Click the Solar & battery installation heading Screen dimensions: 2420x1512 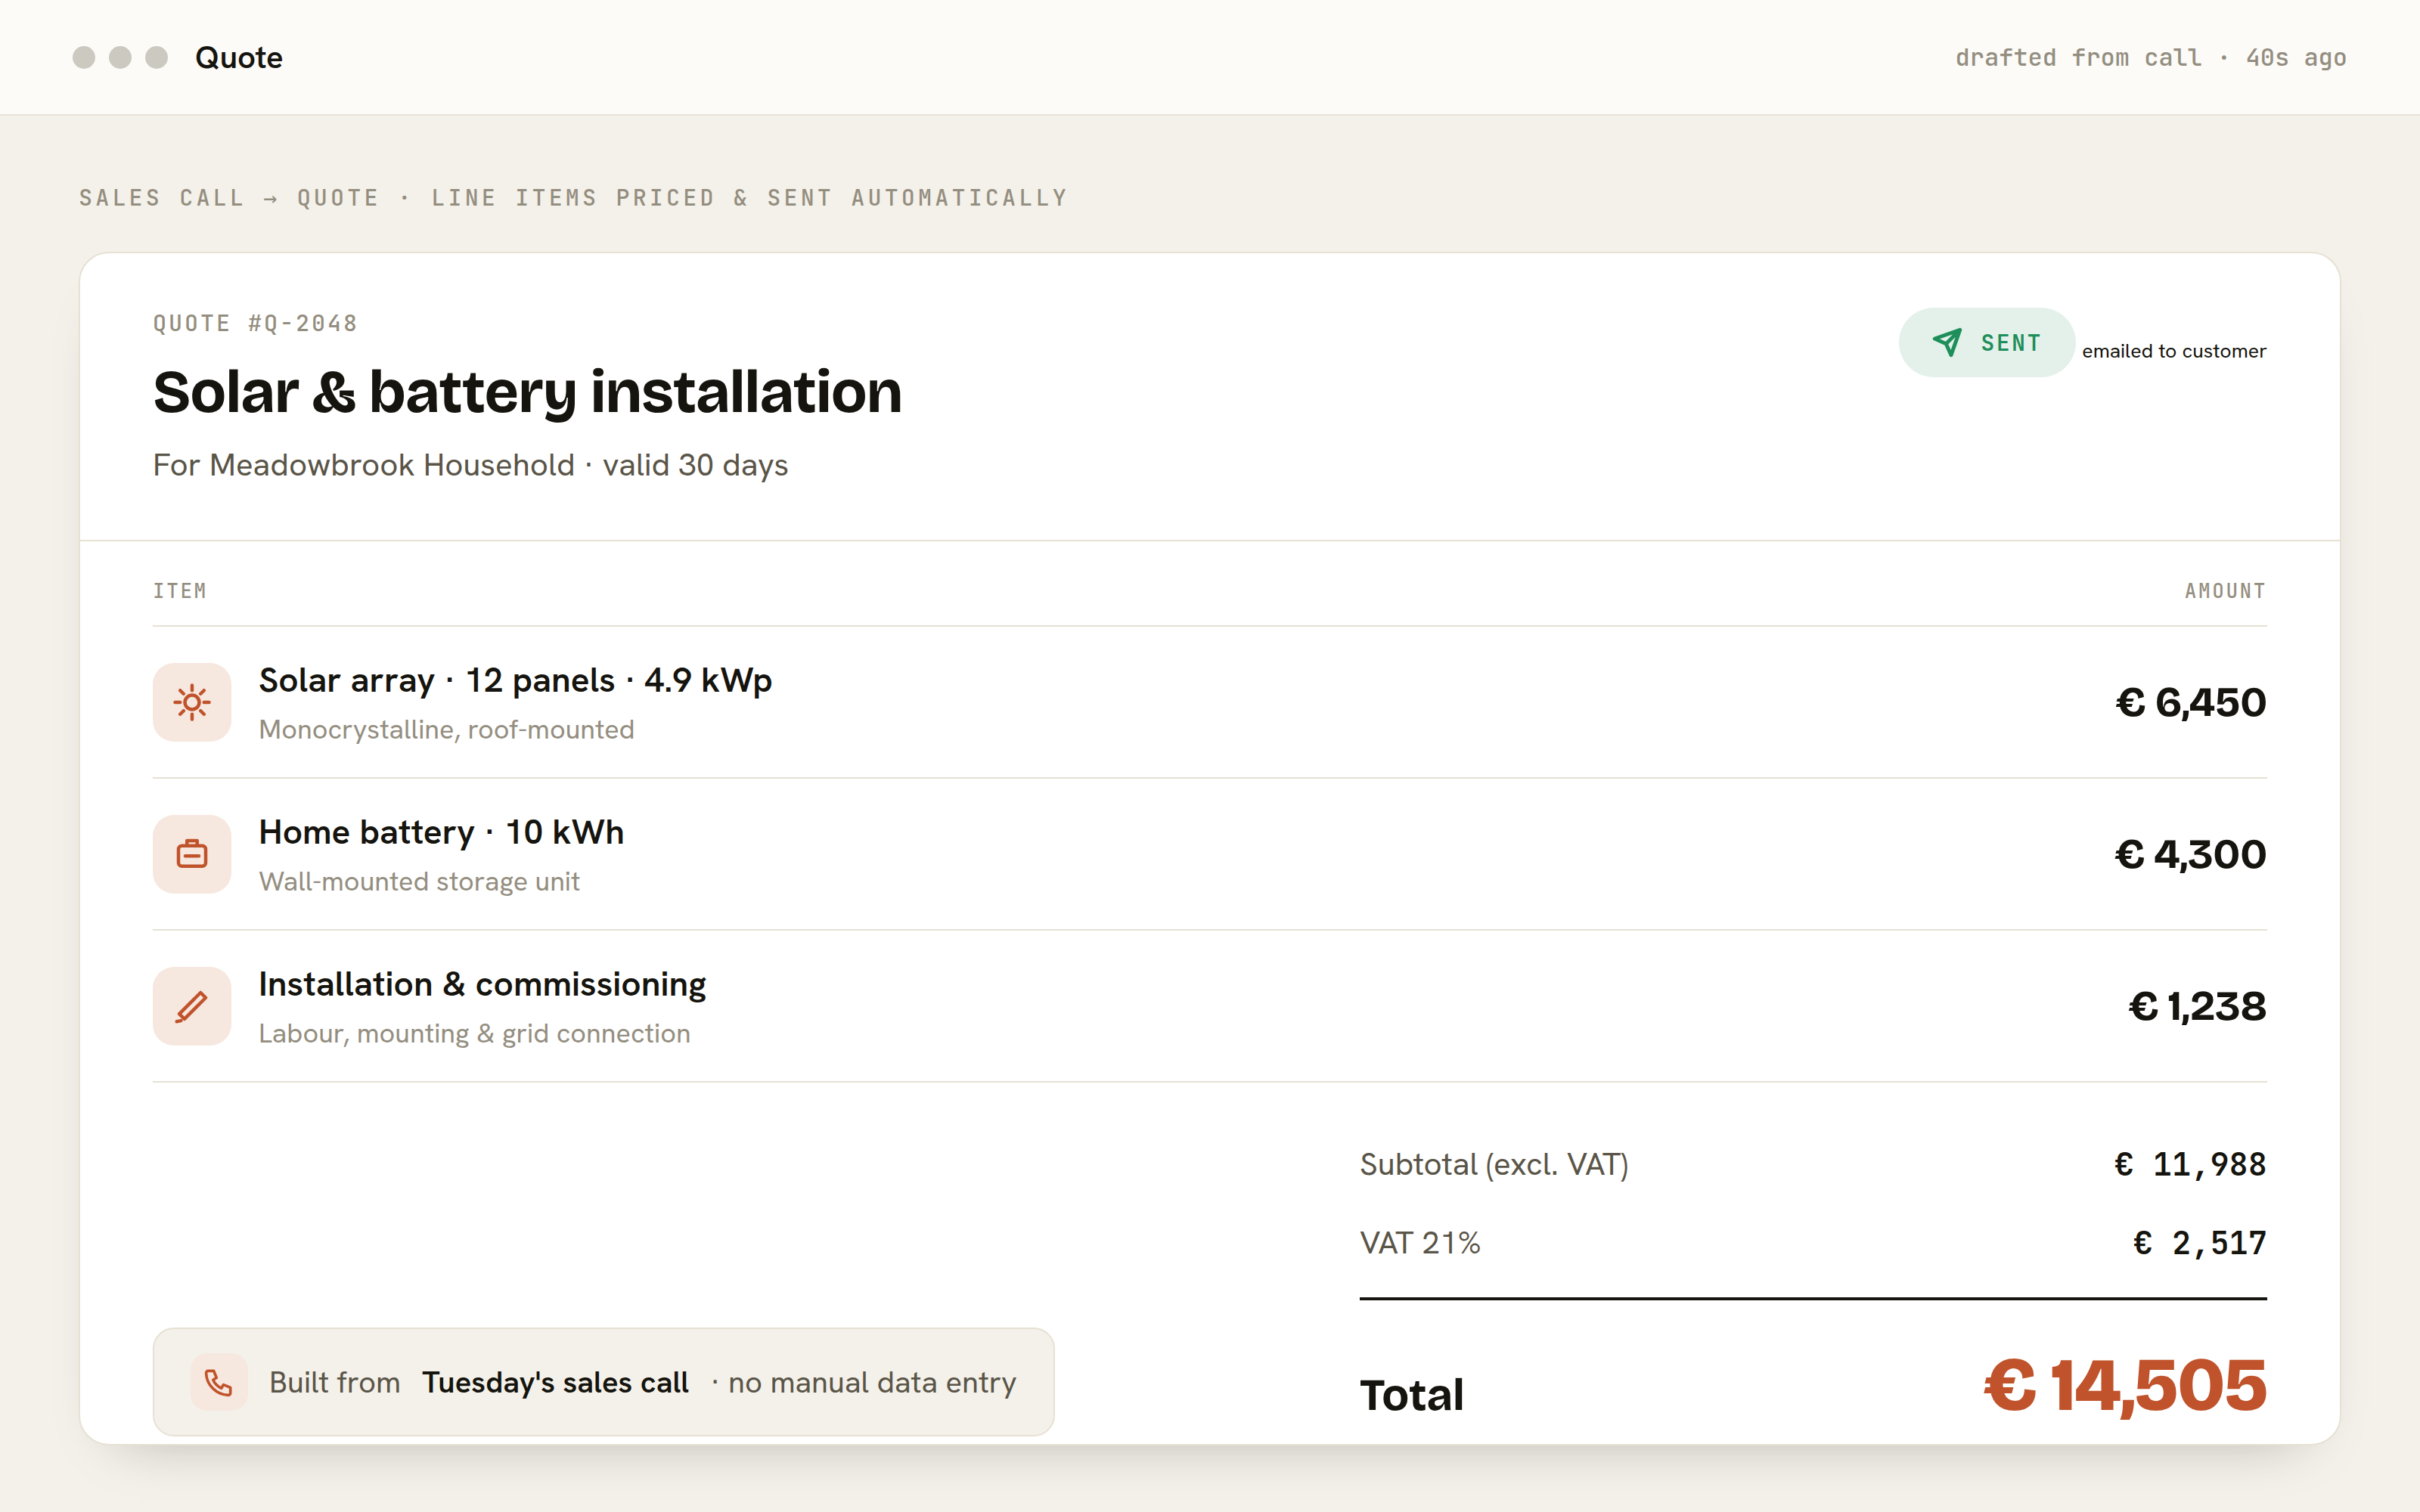click(x=527, y=392)
